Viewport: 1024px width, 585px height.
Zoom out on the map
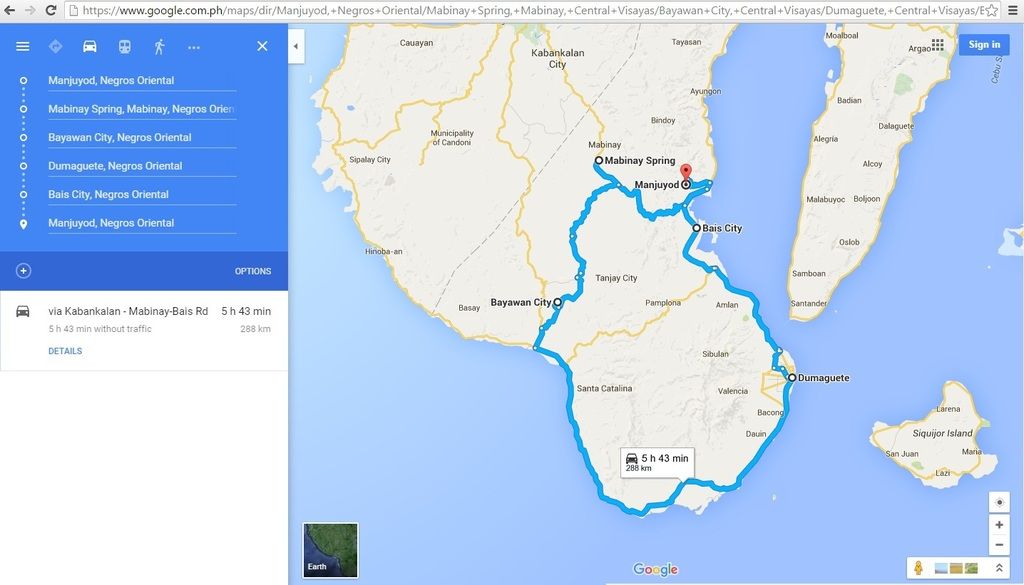(999, 545)
